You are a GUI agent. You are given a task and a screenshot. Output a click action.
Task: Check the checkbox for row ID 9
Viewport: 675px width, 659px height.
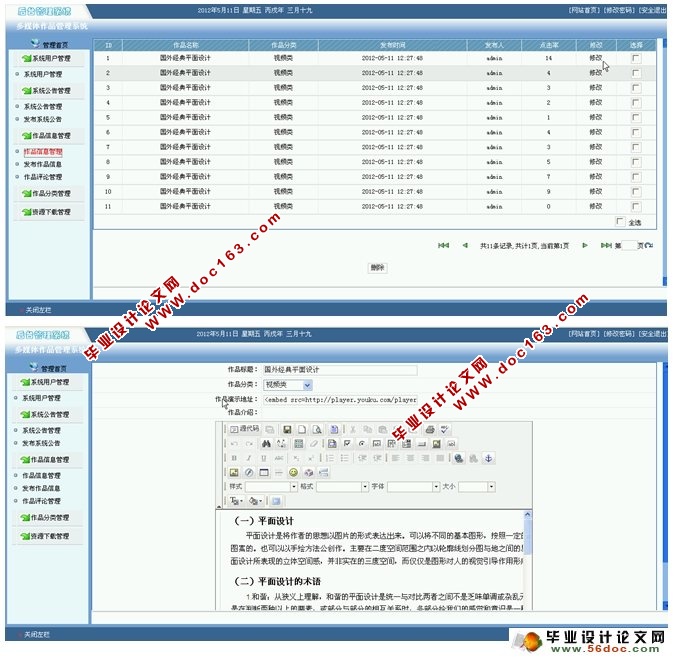(x=635, y=177)
